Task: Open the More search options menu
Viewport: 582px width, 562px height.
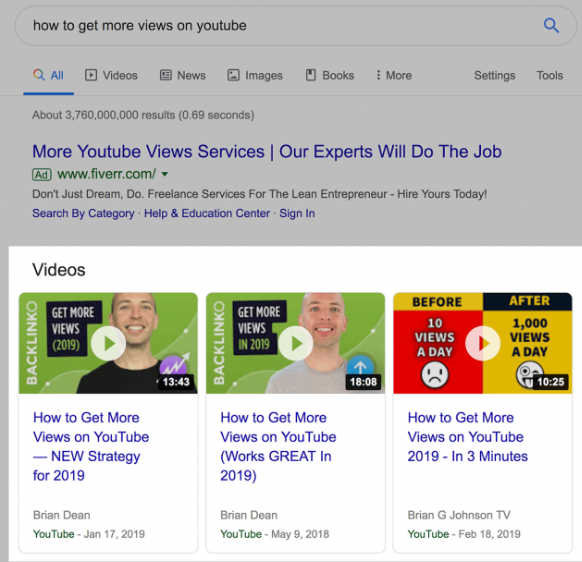Action: pyautogui.click(x=393, y=75)
